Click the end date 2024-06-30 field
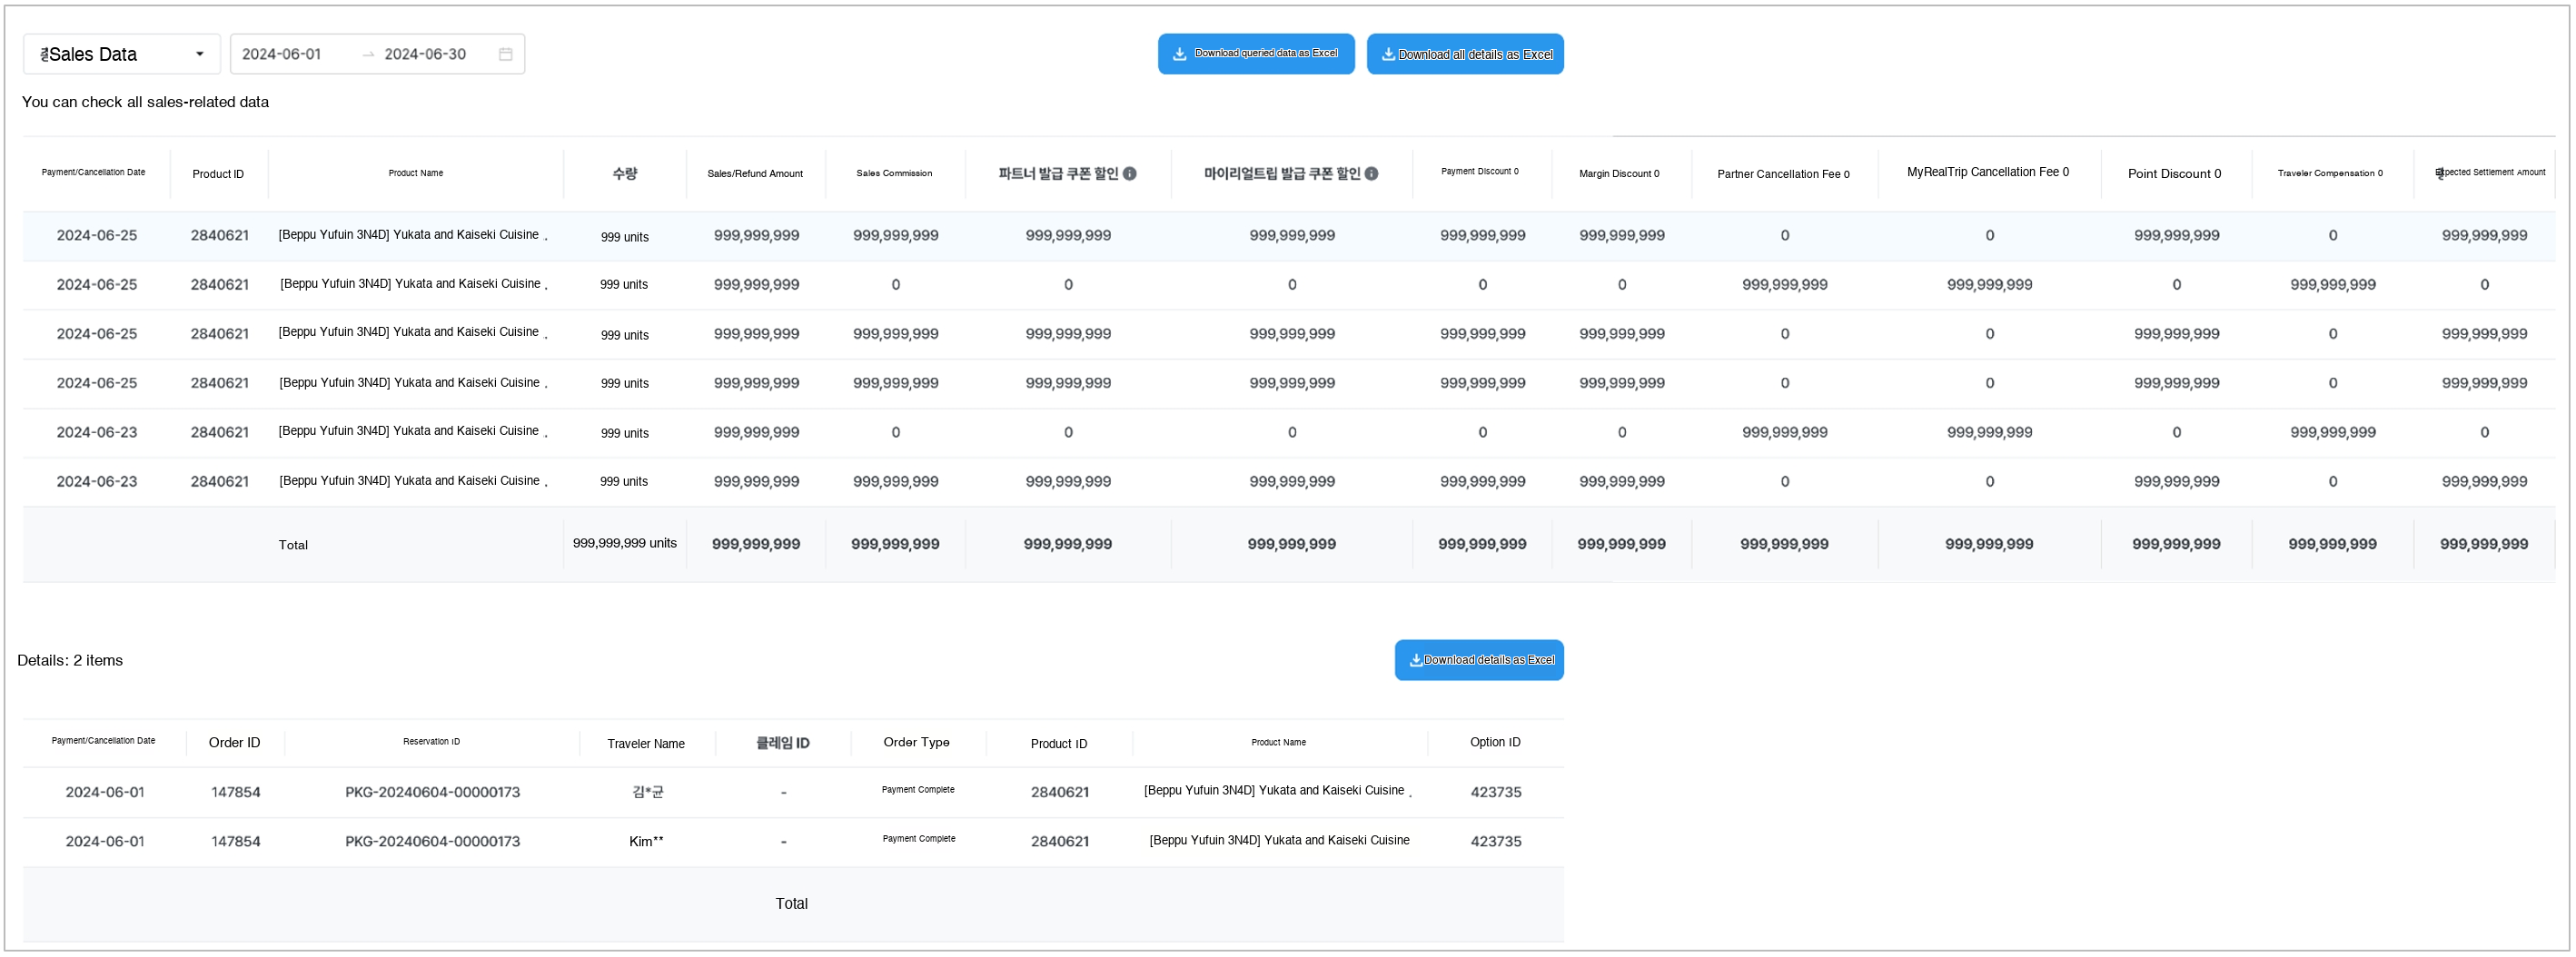 425,54
